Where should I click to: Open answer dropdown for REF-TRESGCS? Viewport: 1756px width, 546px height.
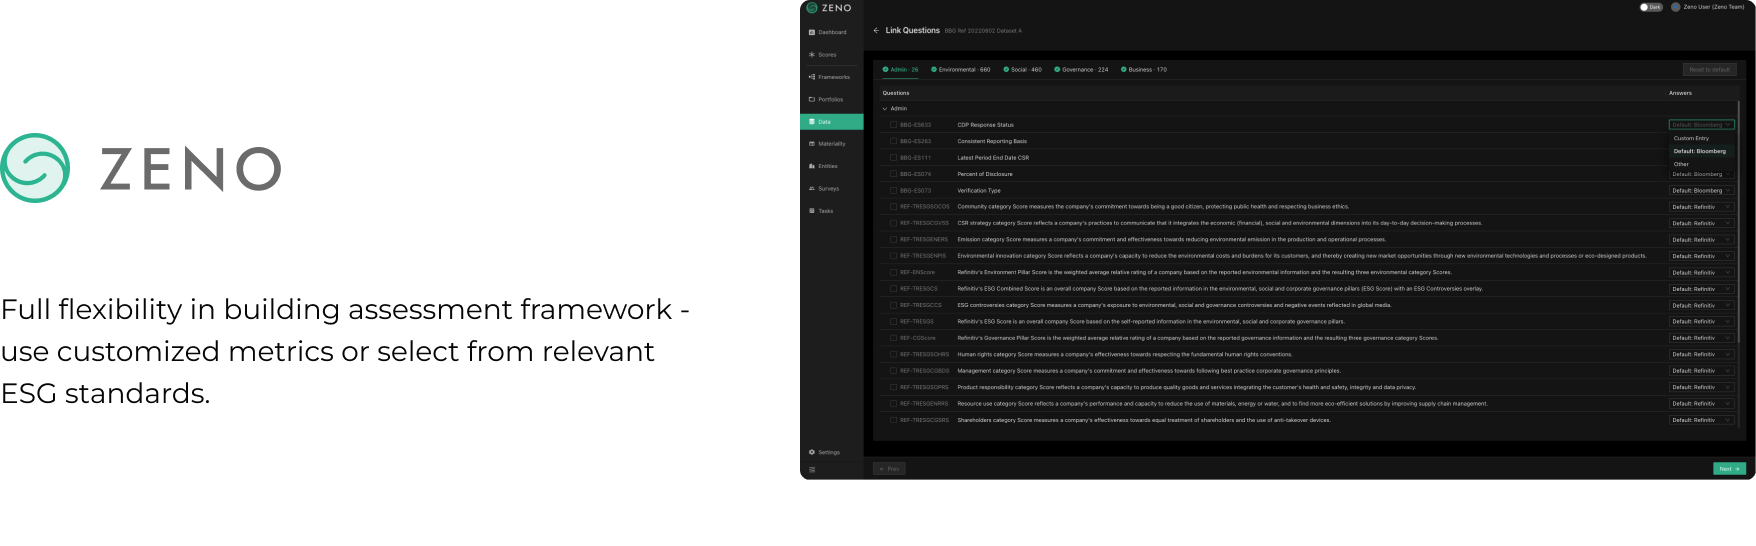(x=1701, y=289)
